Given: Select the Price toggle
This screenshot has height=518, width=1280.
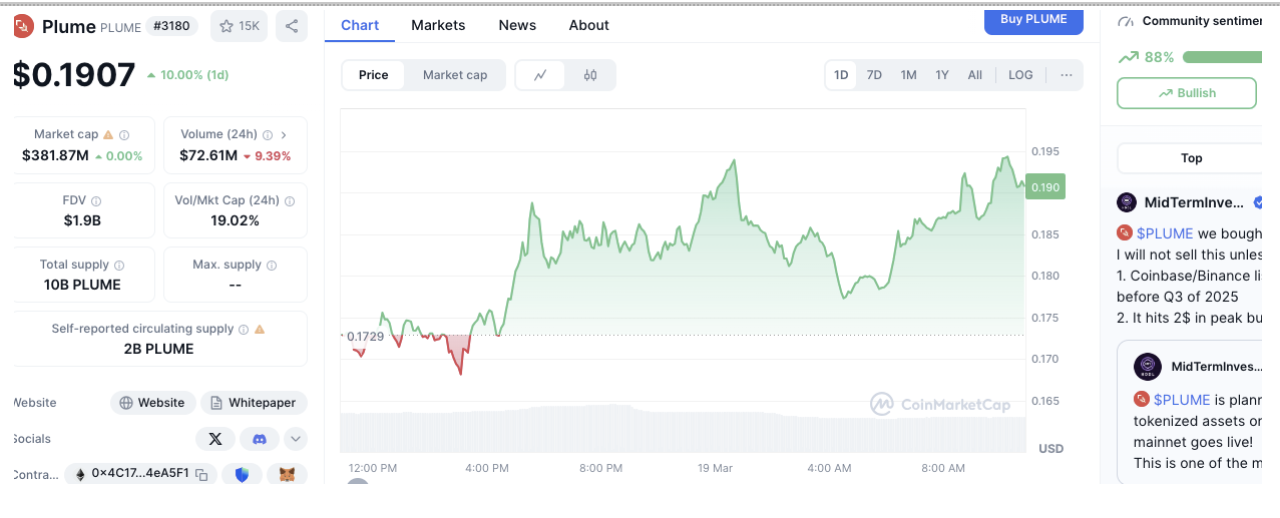Looking at the screenshot, I should pos(374,75).
